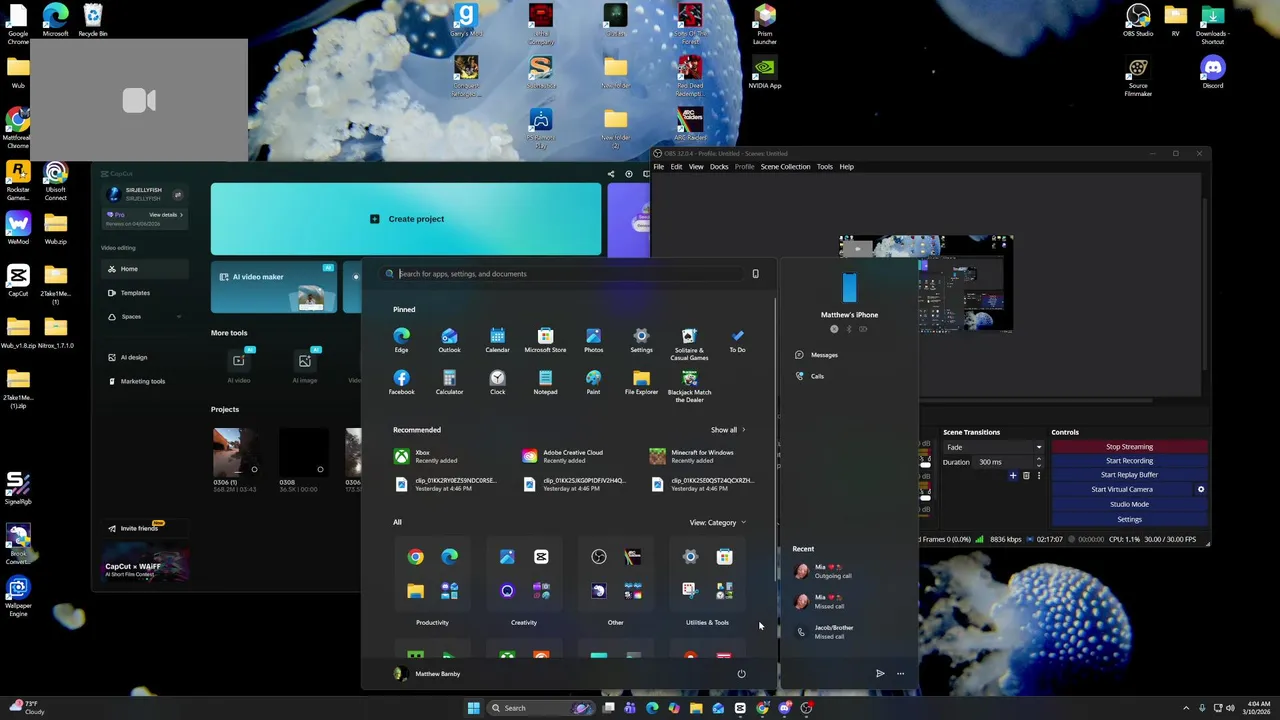The image size is (1280, 720).
Task: Expand View: Category dropdown
Action: 717,522
